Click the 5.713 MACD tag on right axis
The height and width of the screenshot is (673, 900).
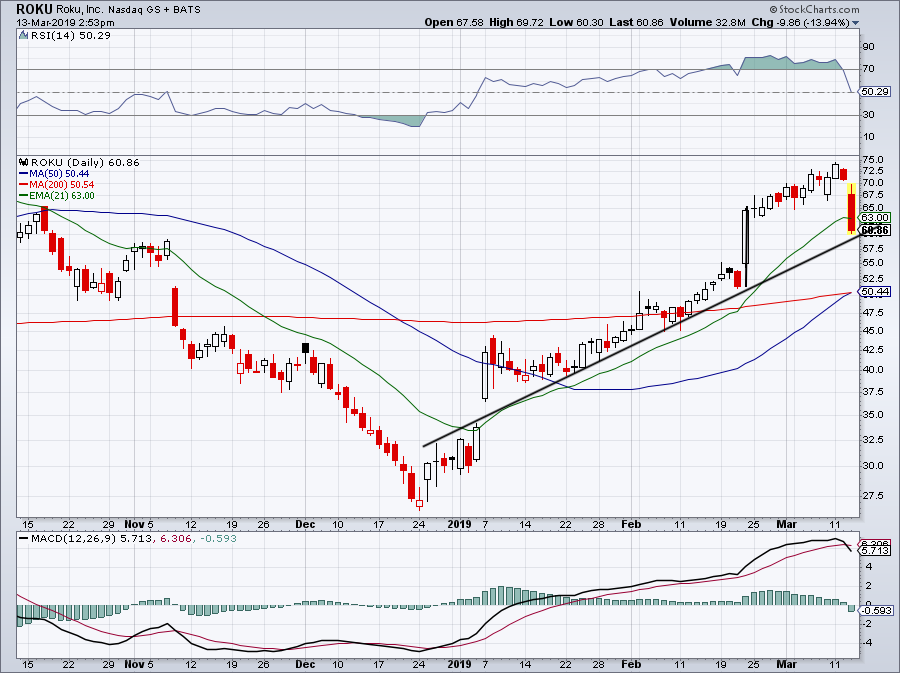pos(876,550)
